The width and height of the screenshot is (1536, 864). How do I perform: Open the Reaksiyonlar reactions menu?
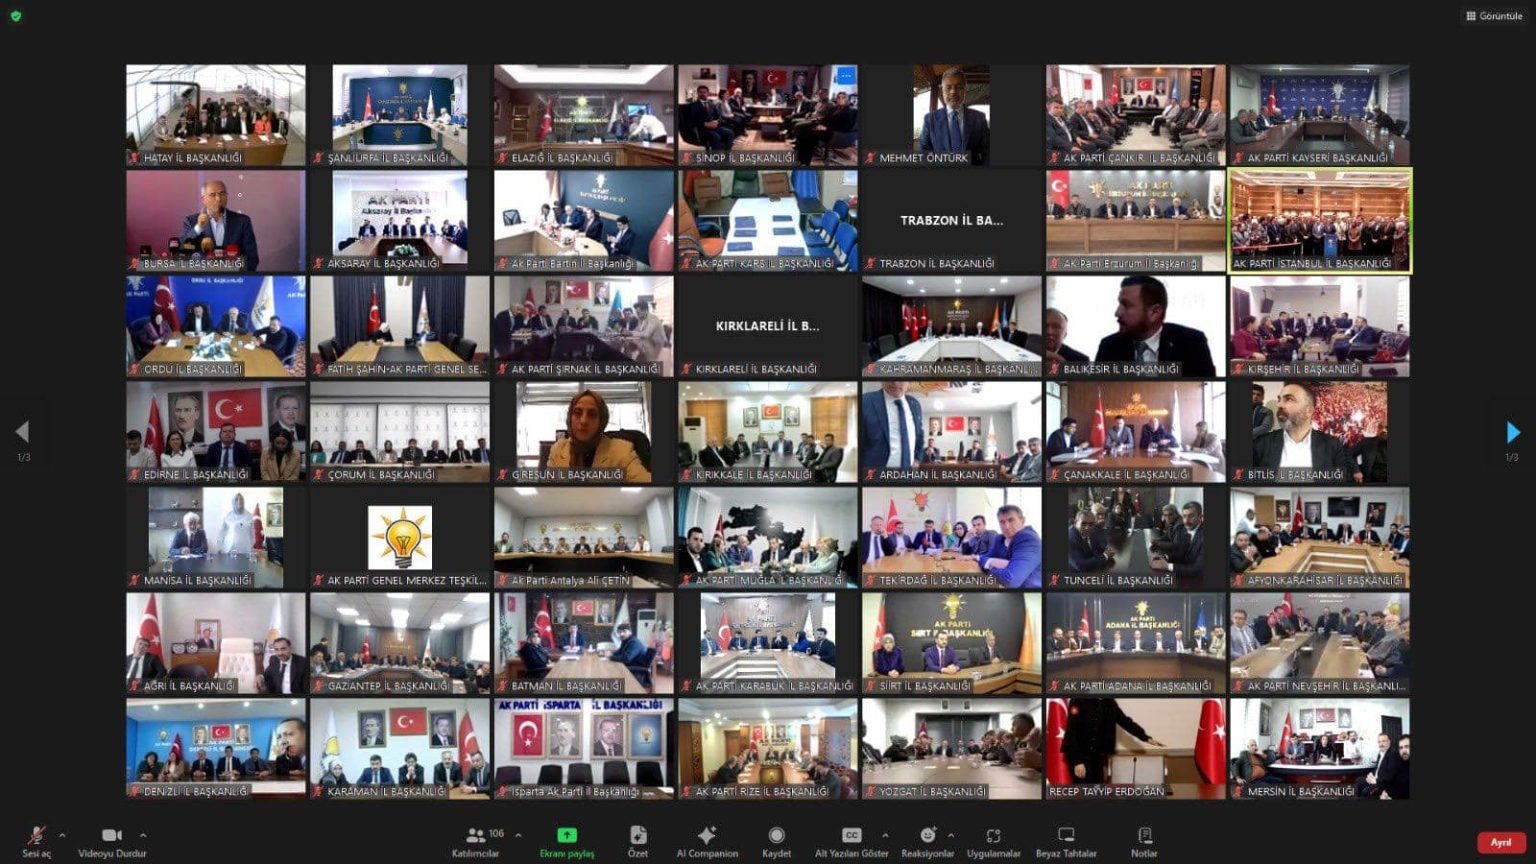928,842
